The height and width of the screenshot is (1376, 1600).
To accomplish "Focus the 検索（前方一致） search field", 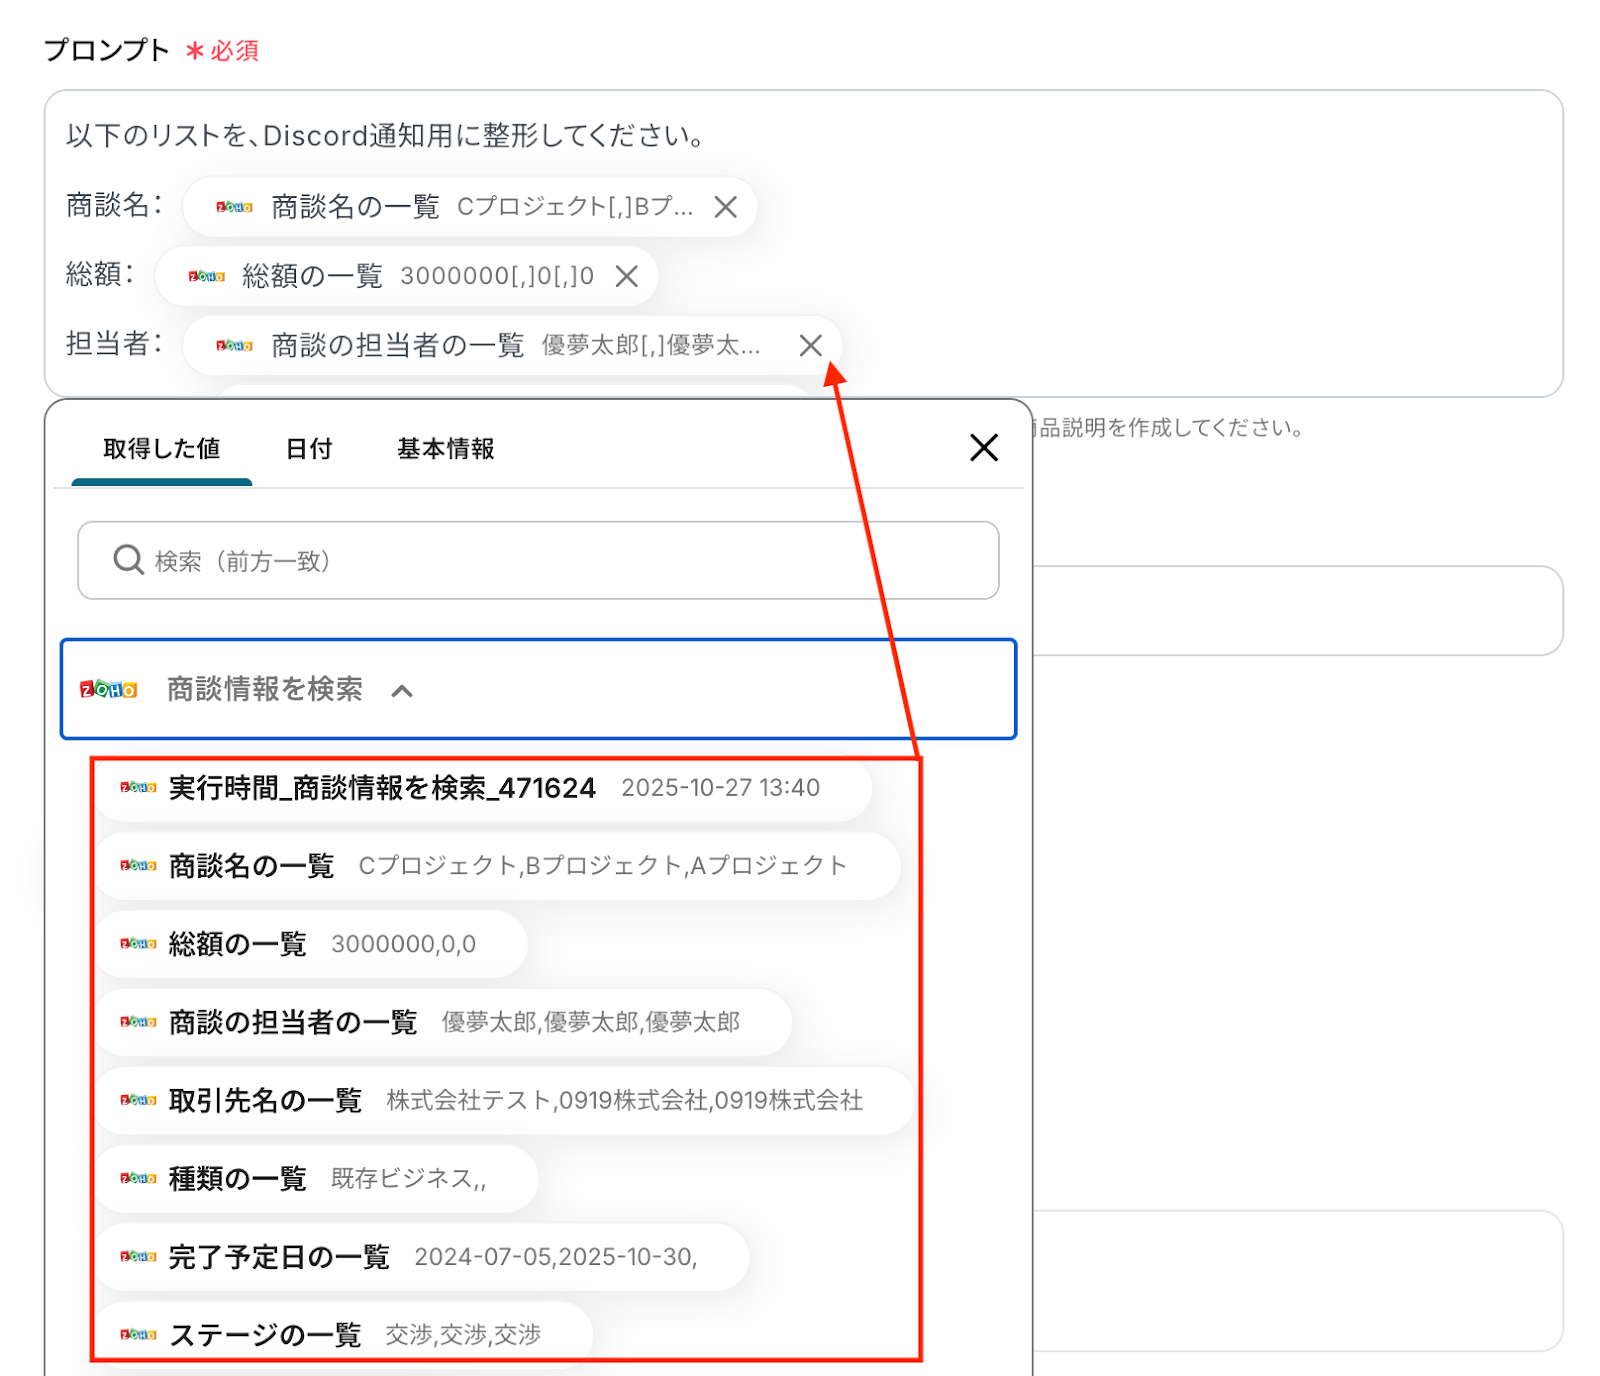I will [x=538, y=560].
